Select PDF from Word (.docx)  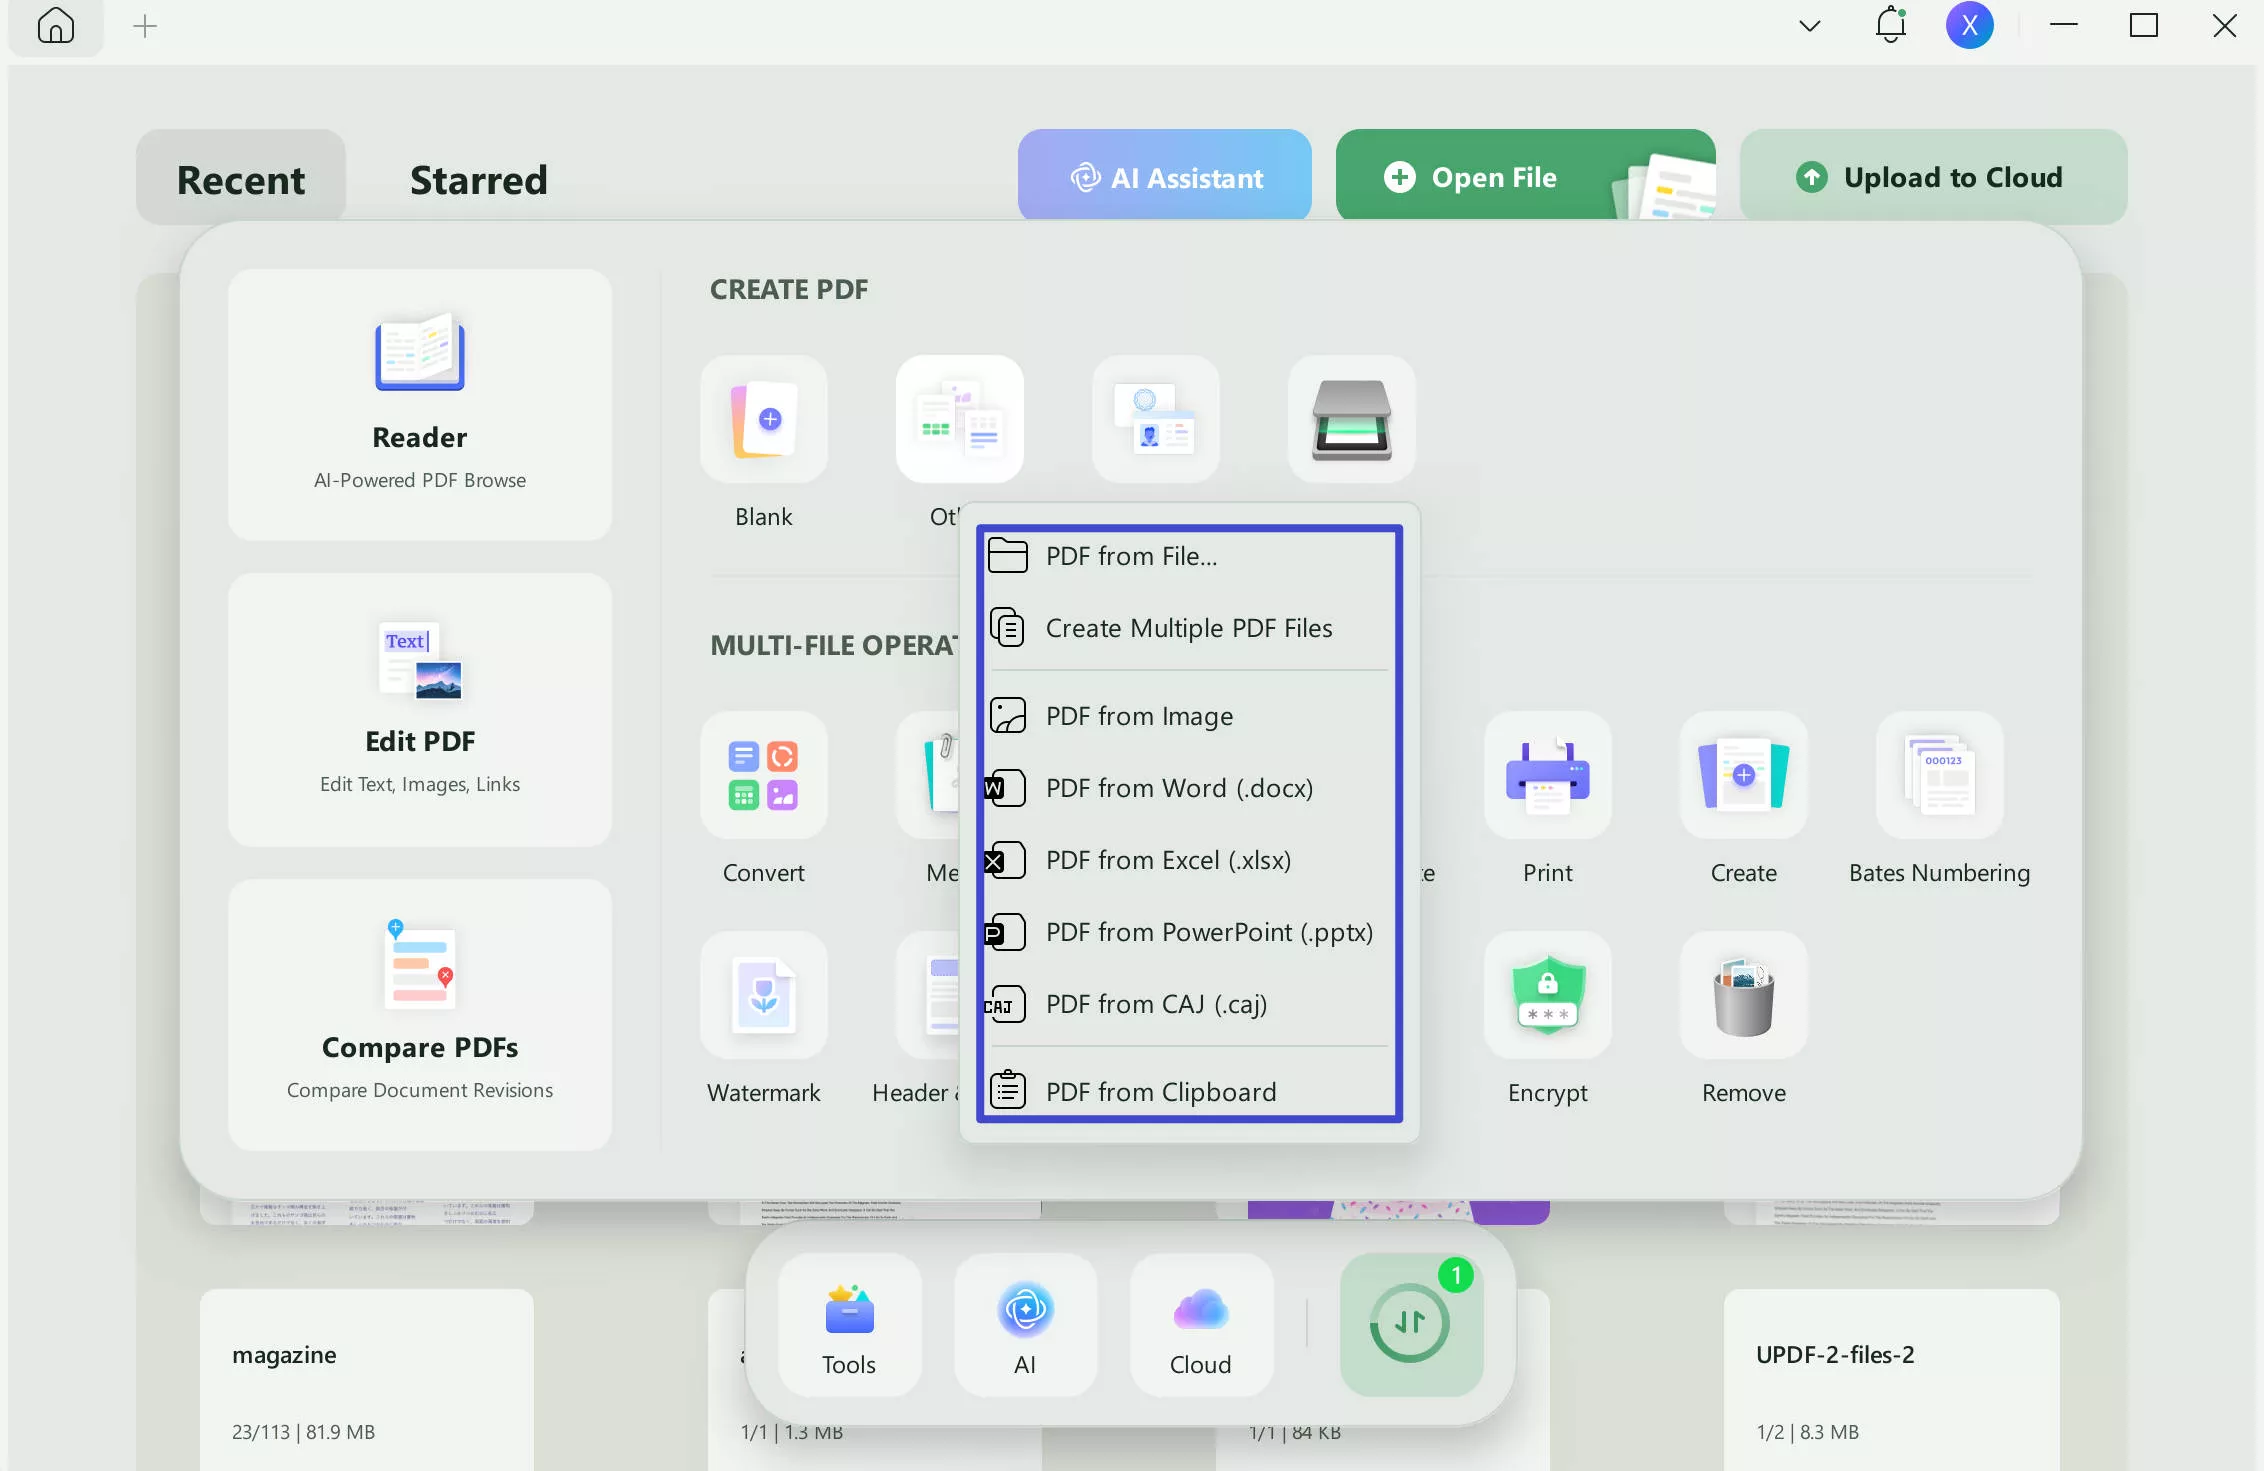tap(1178, 788)
